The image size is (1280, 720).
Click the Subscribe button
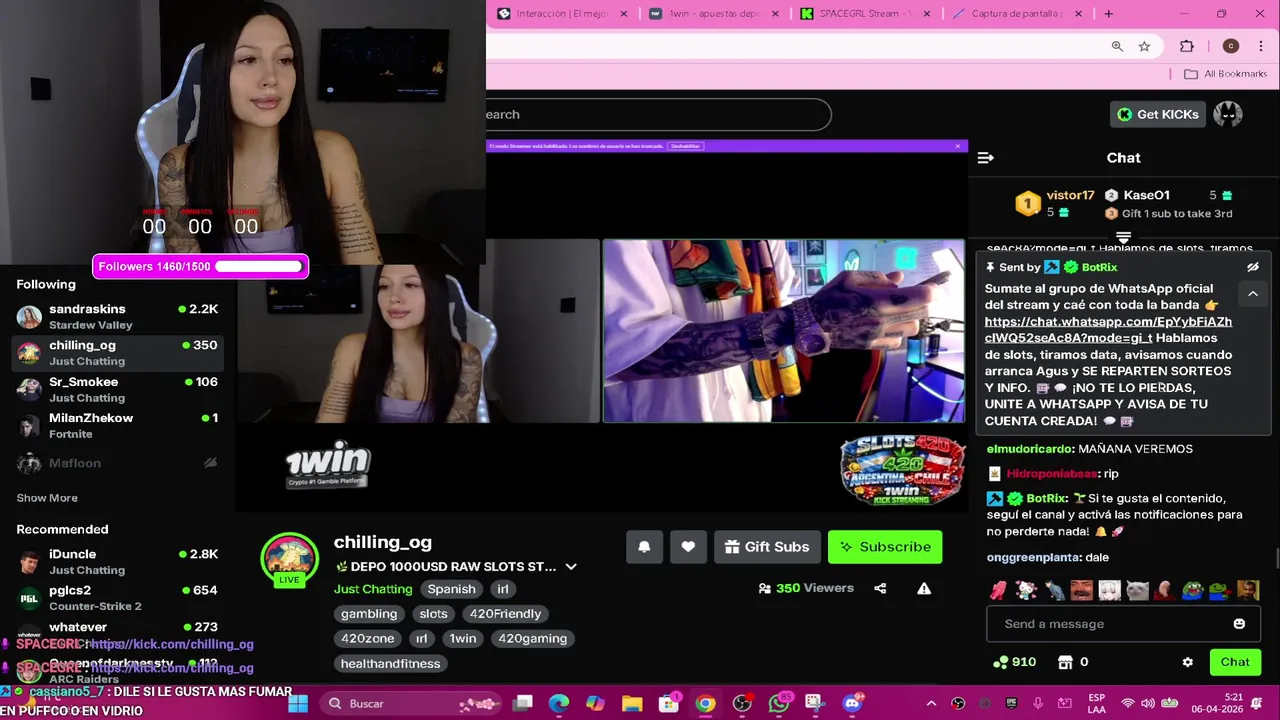[885, 547]
